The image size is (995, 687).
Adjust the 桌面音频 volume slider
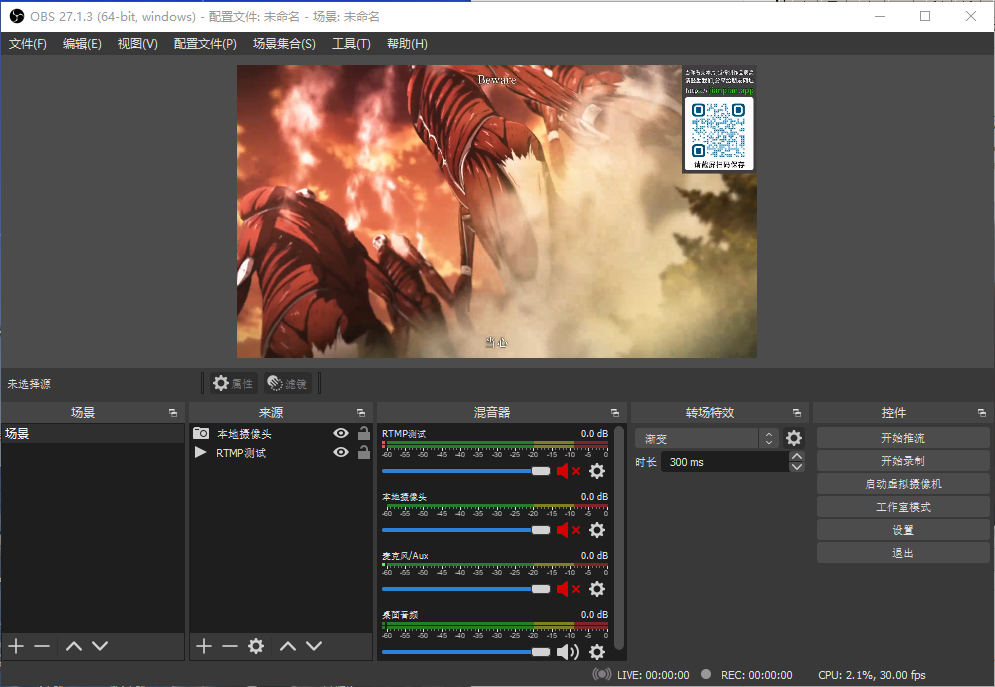[466, 651]
